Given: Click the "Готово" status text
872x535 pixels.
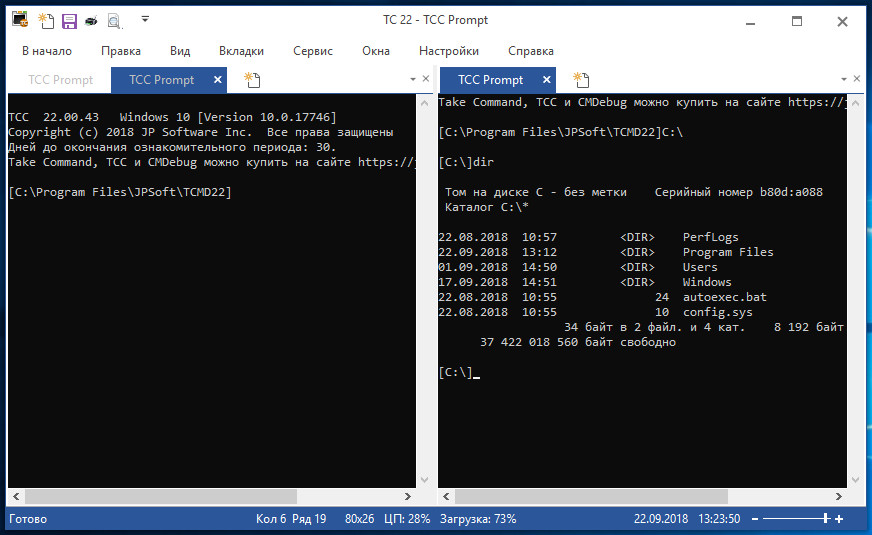Looking at the screenshot, I should (28, 519).
